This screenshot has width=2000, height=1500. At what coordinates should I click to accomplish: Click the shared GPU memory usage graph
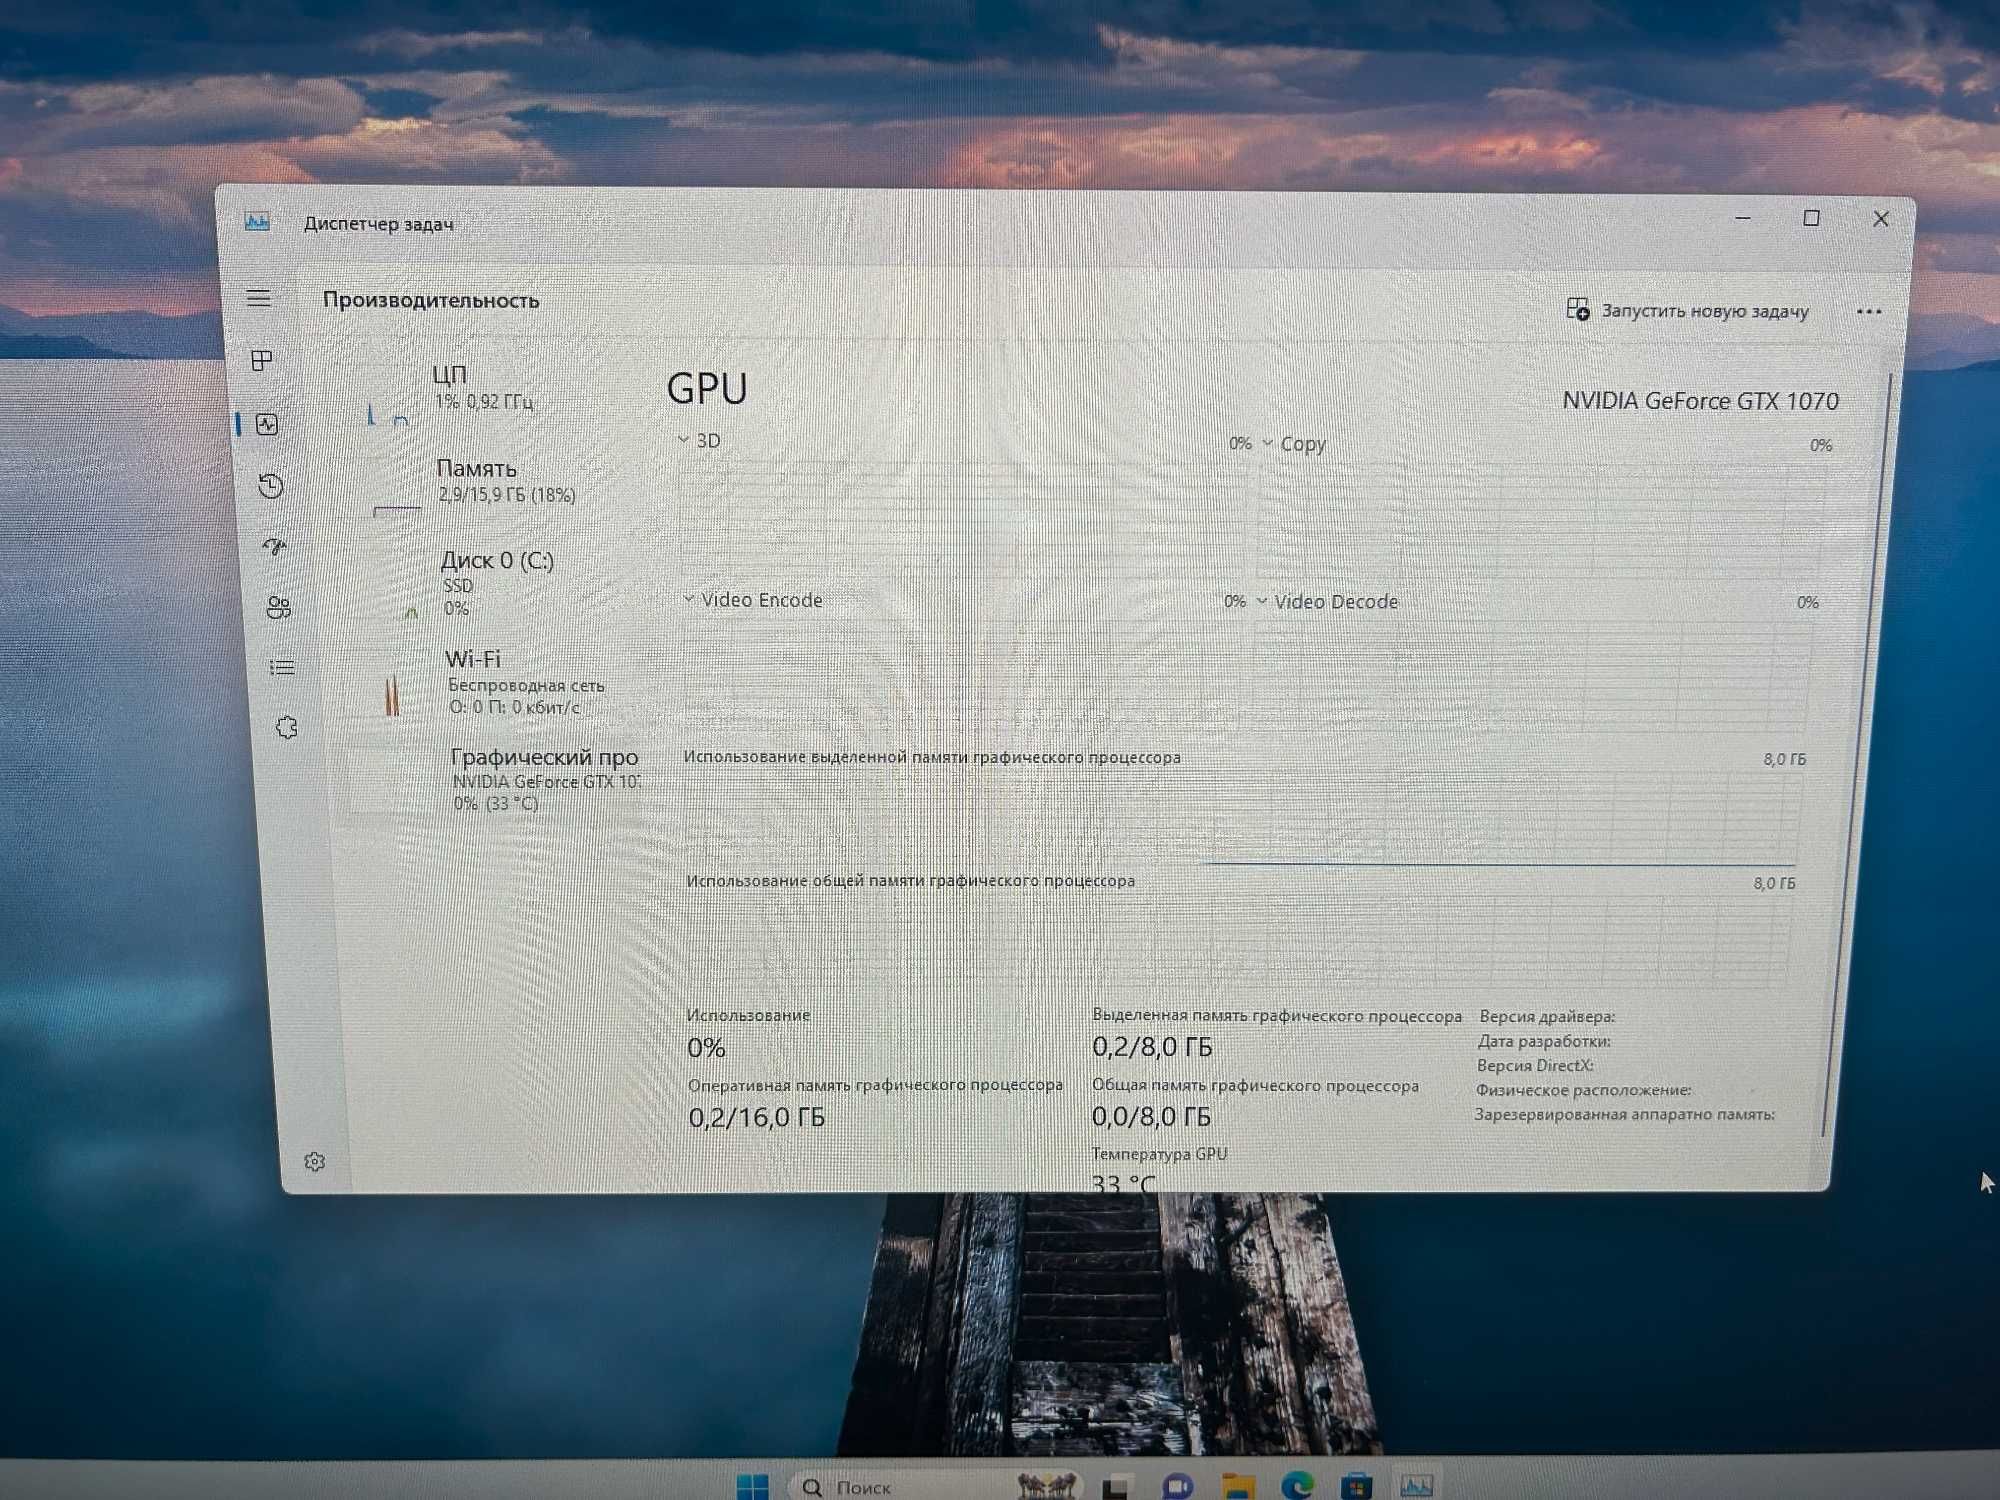[x=1238, y=940]
